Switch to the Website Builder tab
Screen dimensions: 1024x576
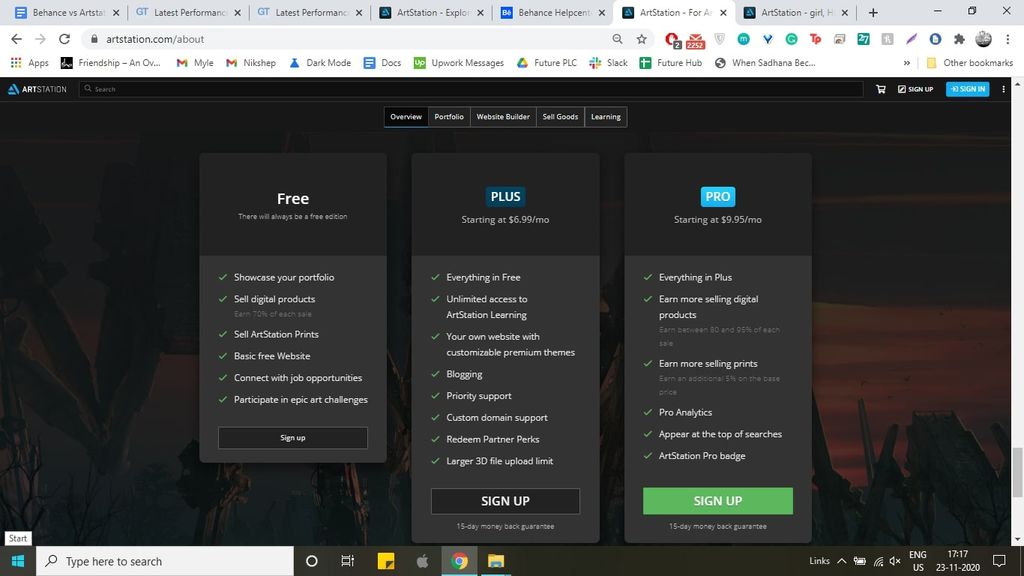(x=503, y=116)
